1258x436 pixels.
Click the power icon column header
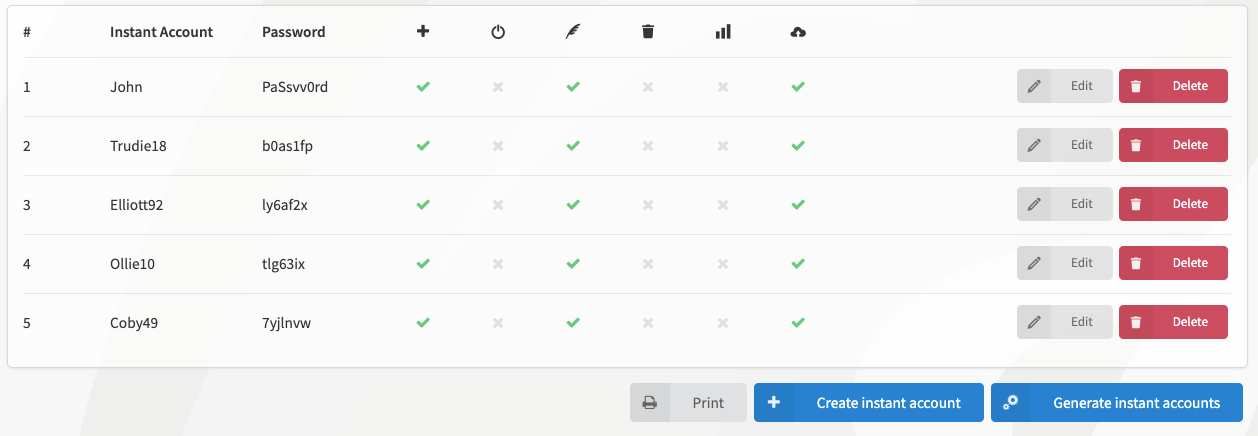pos(498,32)
